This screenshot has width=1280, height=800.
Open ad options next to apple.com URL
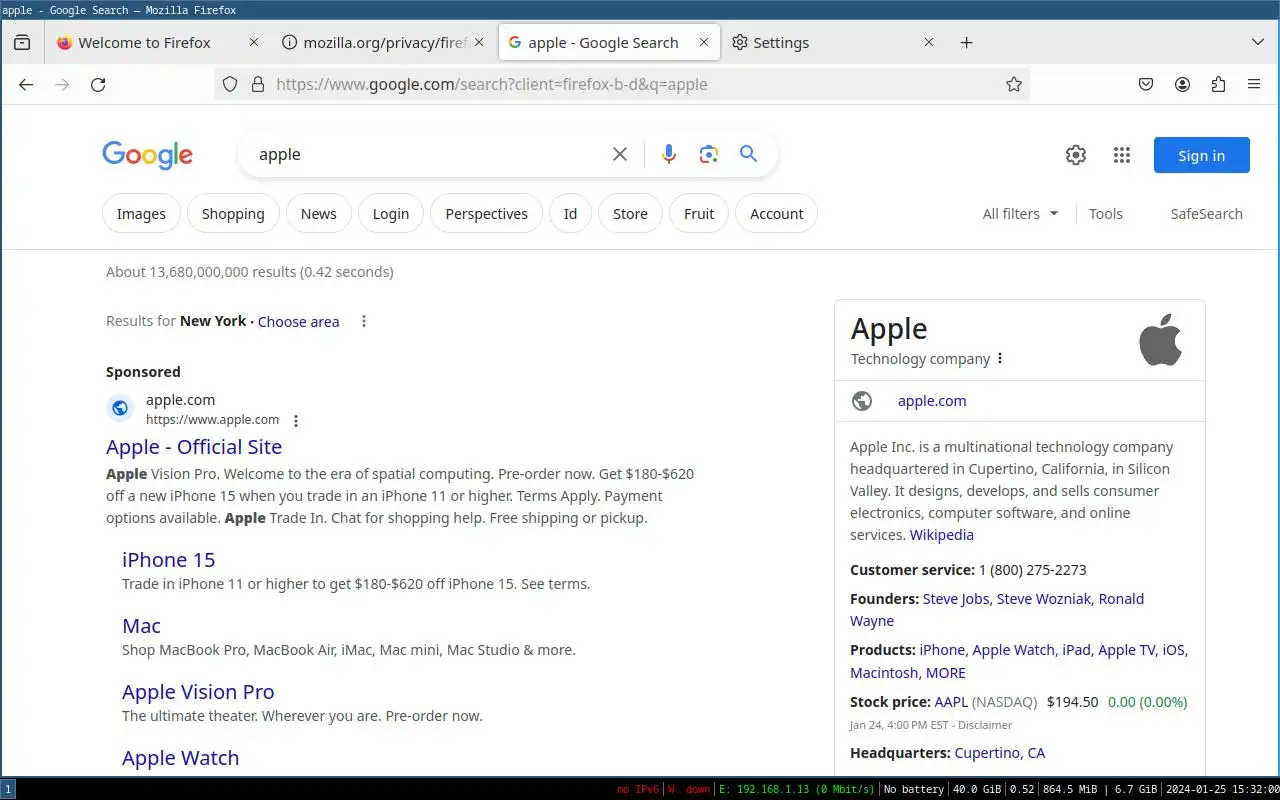click(296, 421)
